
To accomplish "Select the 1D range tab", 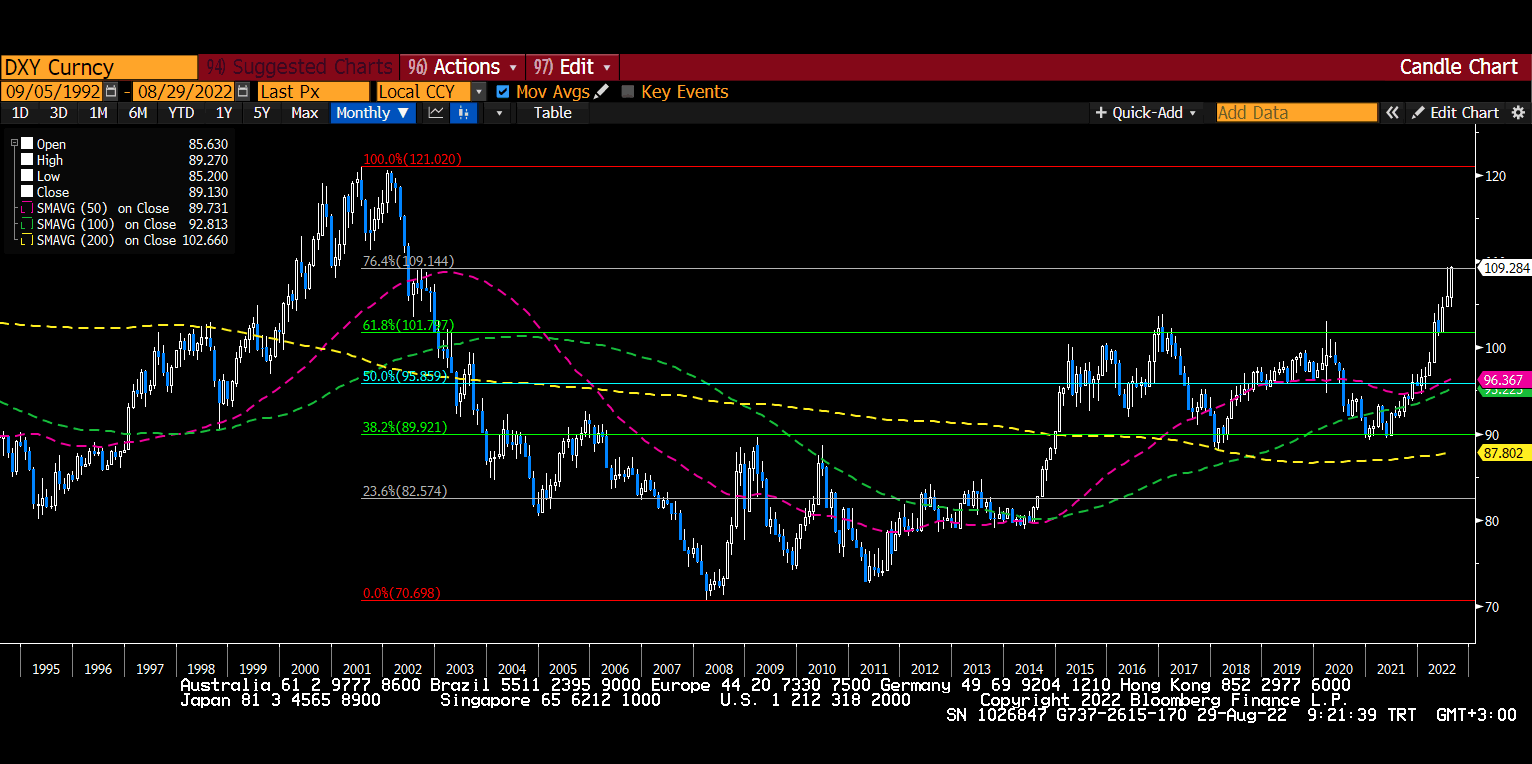I will [20, 113].
